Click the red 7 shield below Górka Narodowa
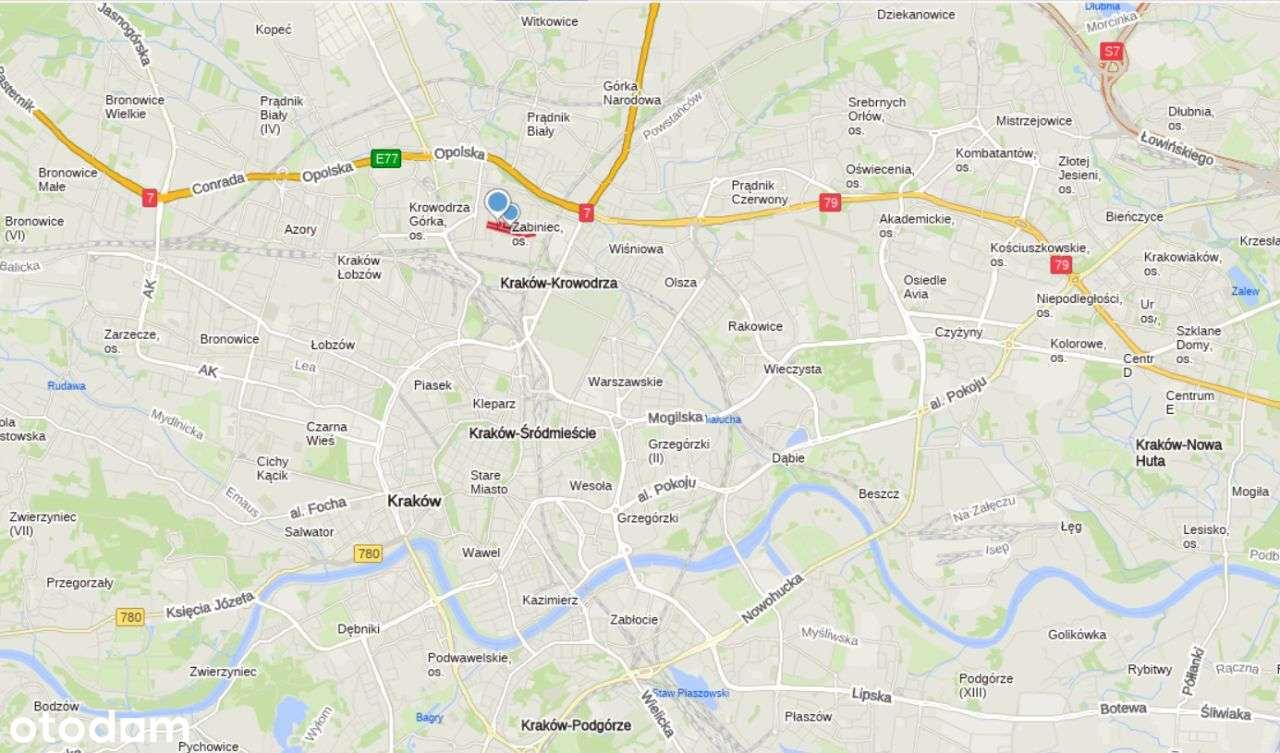Viewport: 1280px width, 753px height. click(x=586, y=212)
